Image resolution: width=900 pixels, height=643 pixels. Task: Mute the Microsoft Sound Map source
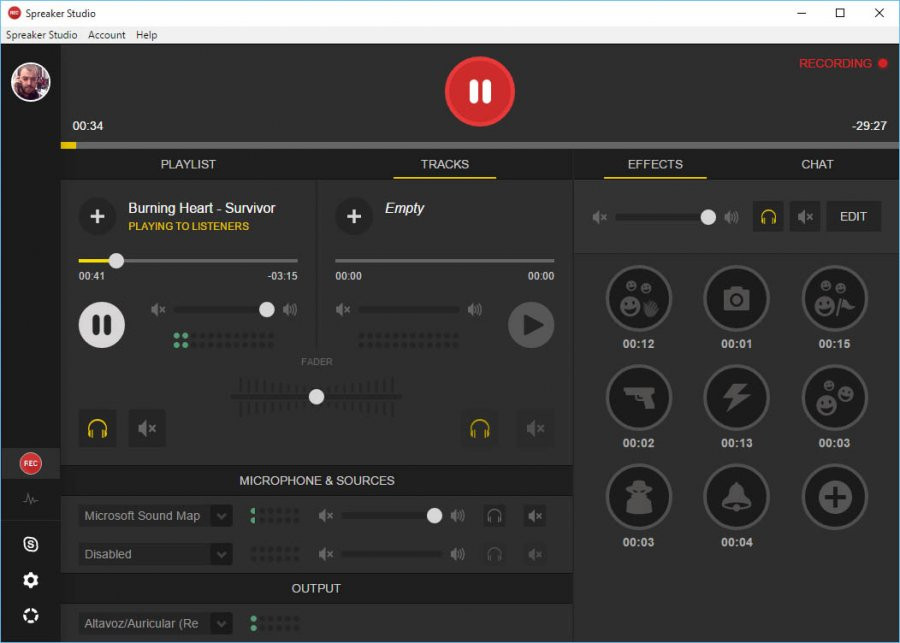point(535,516)
